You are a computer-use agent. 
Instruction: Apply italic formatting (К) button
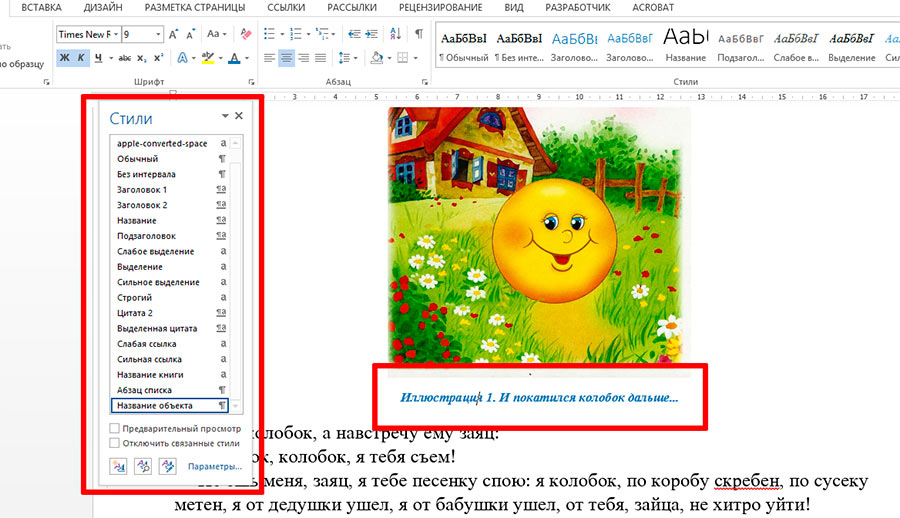(x=81, y=58)
